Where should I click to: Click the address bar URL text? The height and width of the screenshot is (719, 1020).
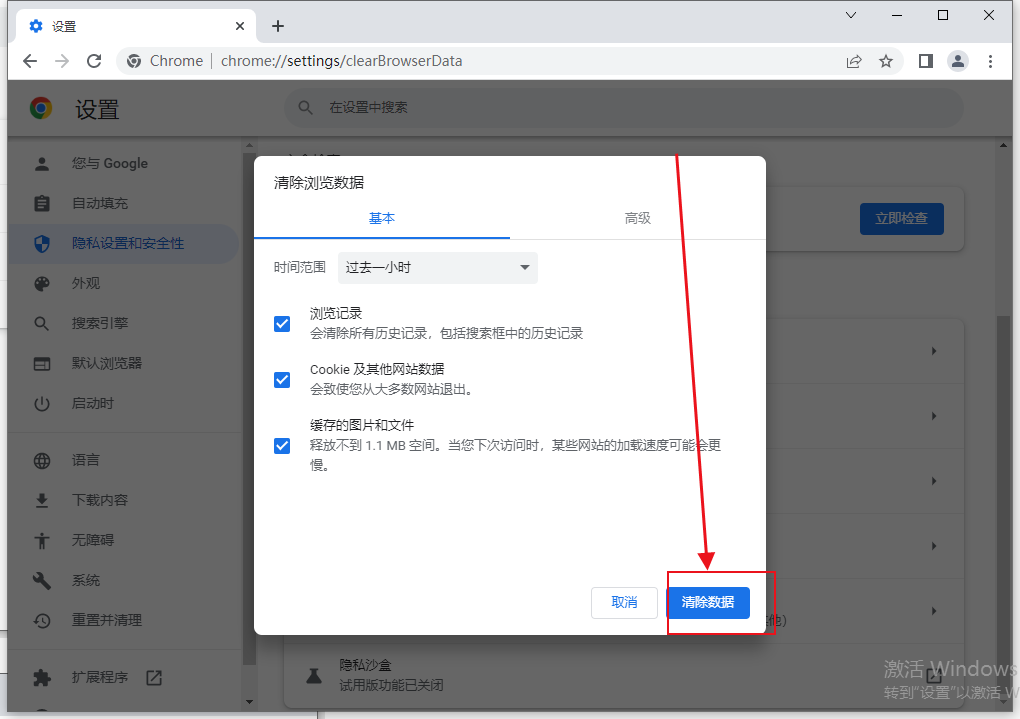pos(342,61)
